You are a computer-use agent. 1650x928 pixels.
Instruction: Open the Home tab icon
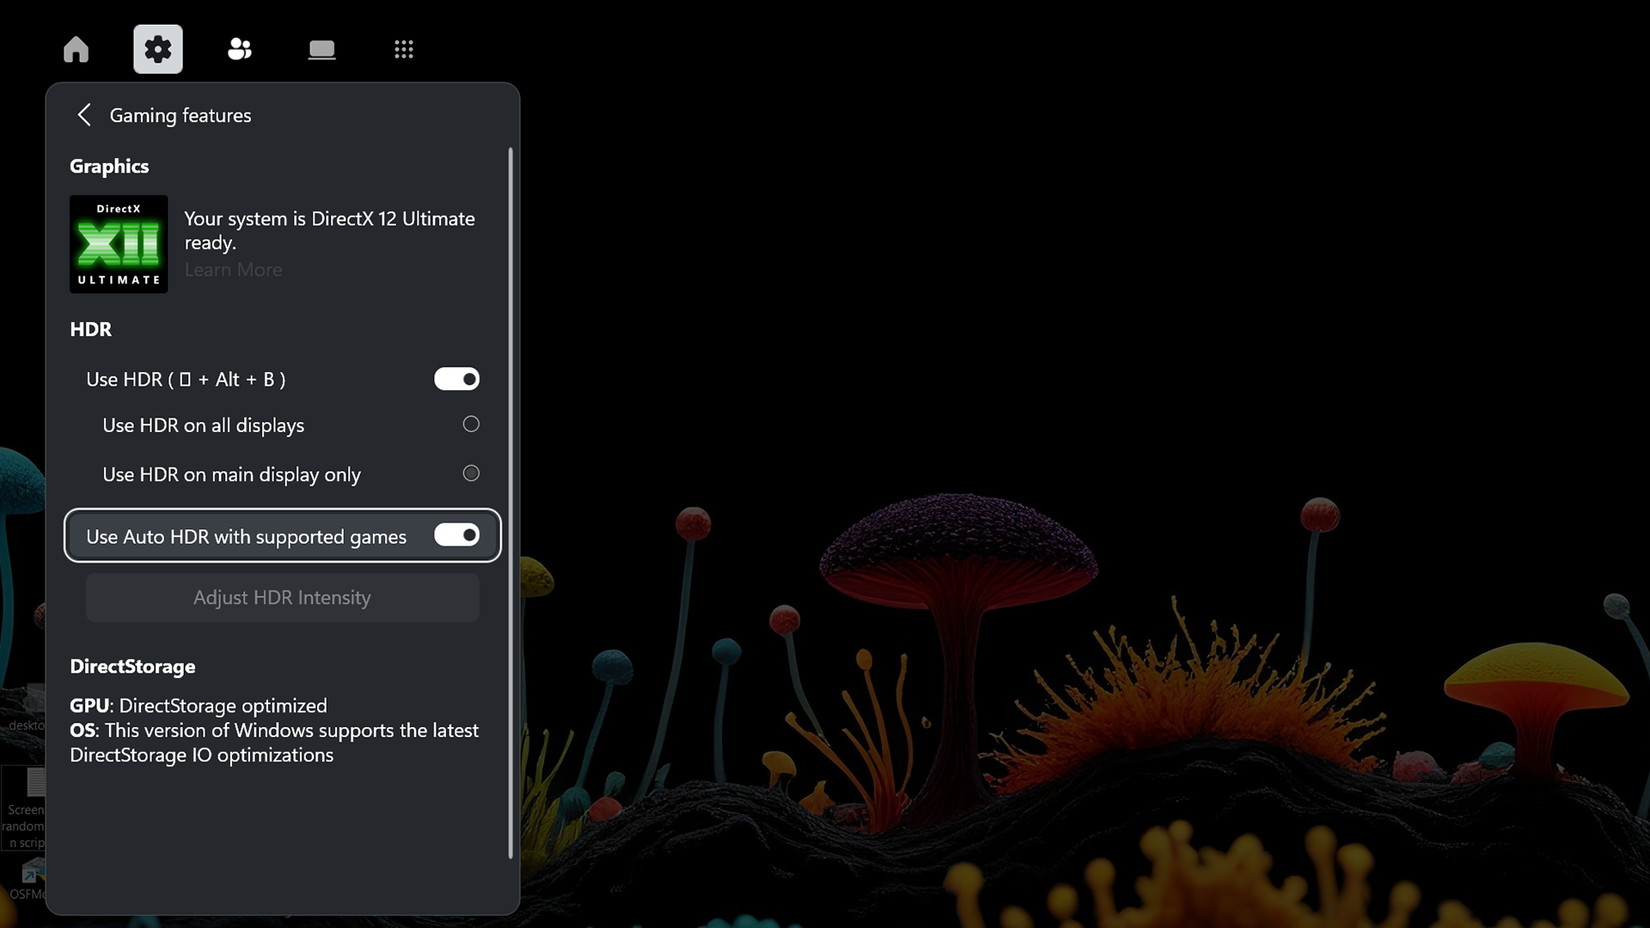pyautogui.click(x=76, y=49)
